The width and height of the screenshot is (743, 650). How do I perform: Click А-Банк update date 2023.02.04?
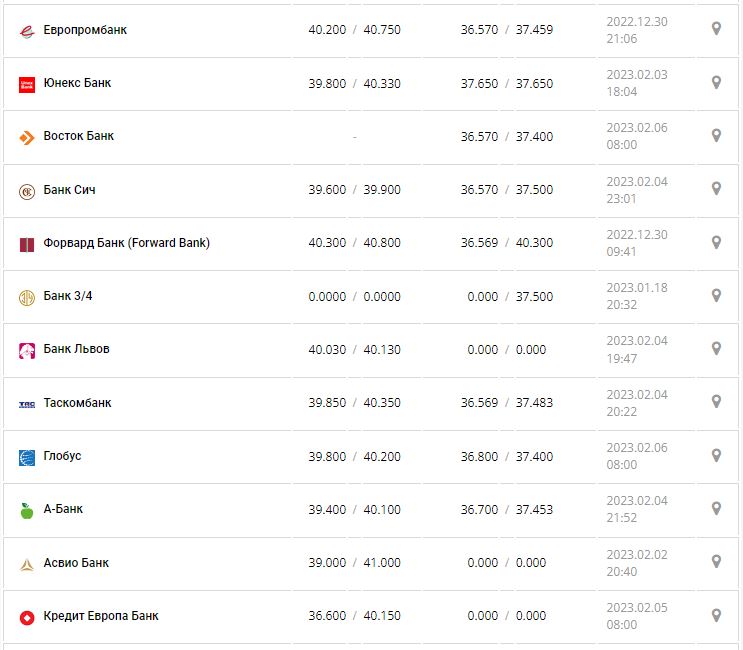pyautogui.click(x=637, y=501)
